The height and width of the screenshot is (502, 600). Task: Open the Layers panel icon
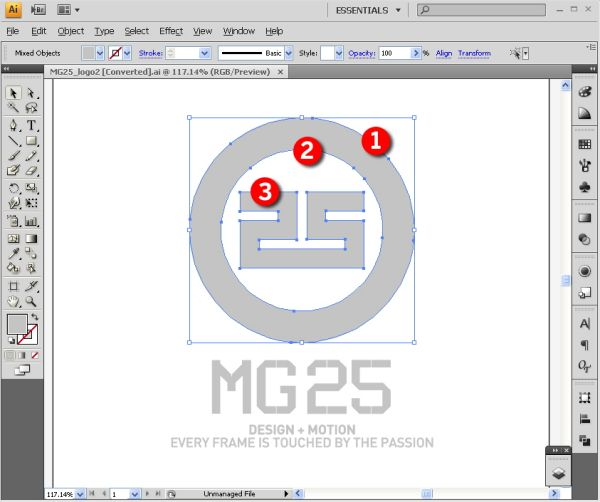tap(559, 474)
